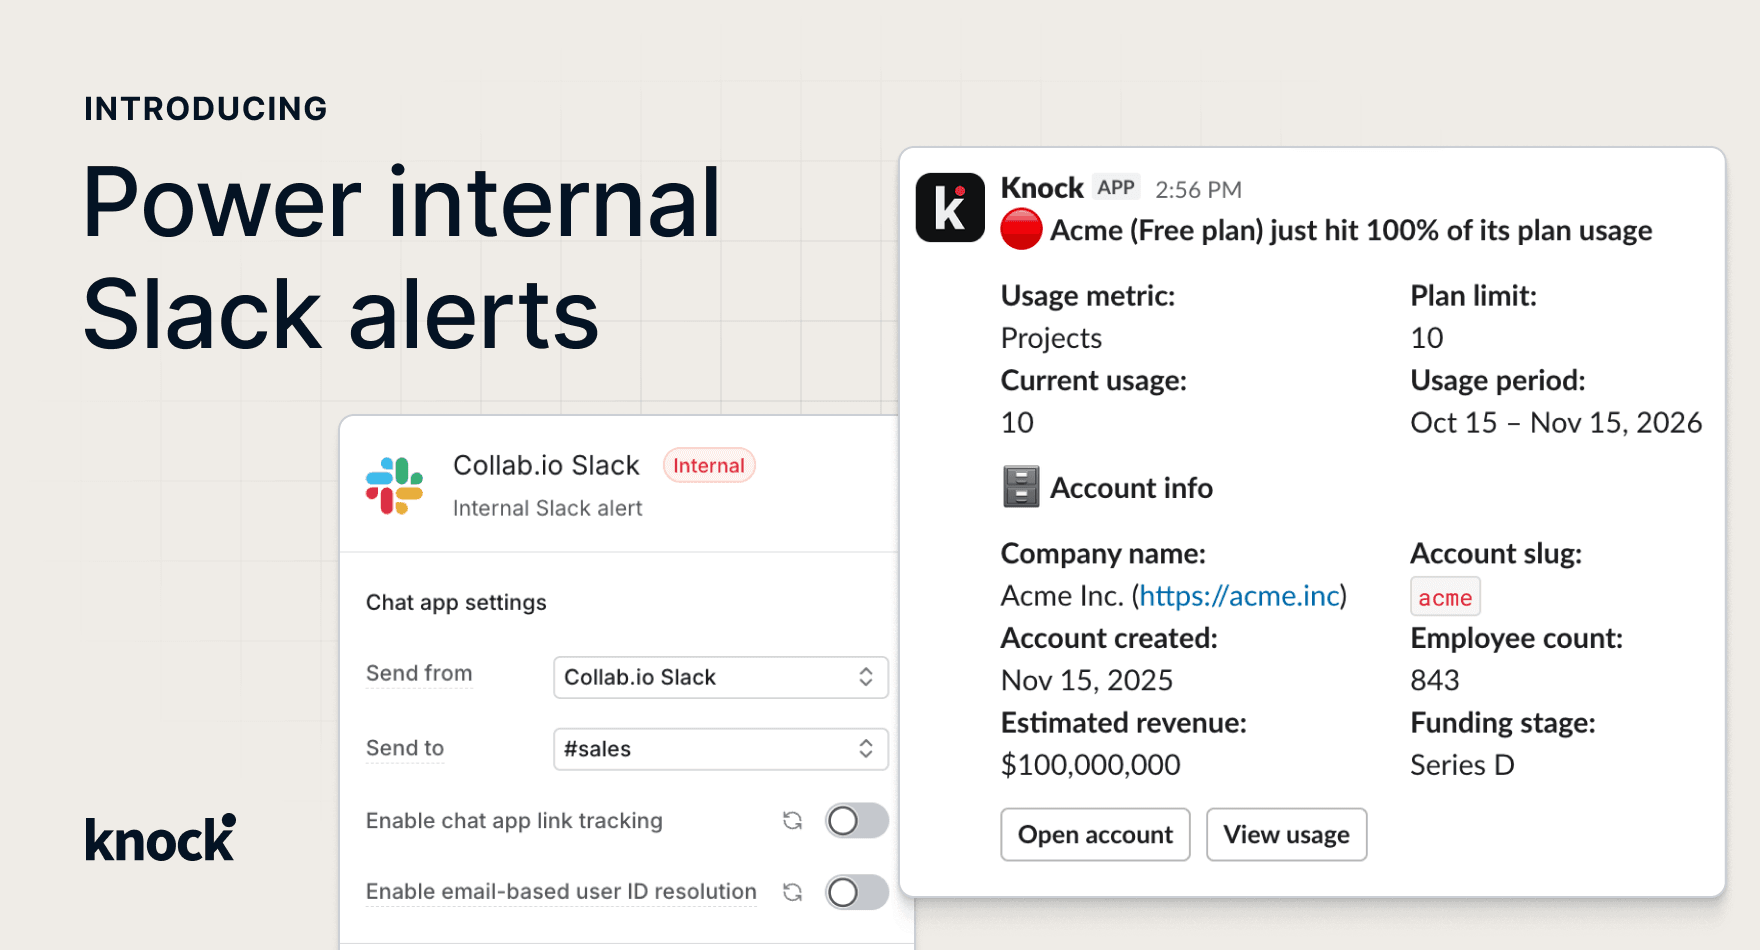Click the Employee count label
The width and height of the screenshot is (1760, 950).
click(x=1516, y=638)
